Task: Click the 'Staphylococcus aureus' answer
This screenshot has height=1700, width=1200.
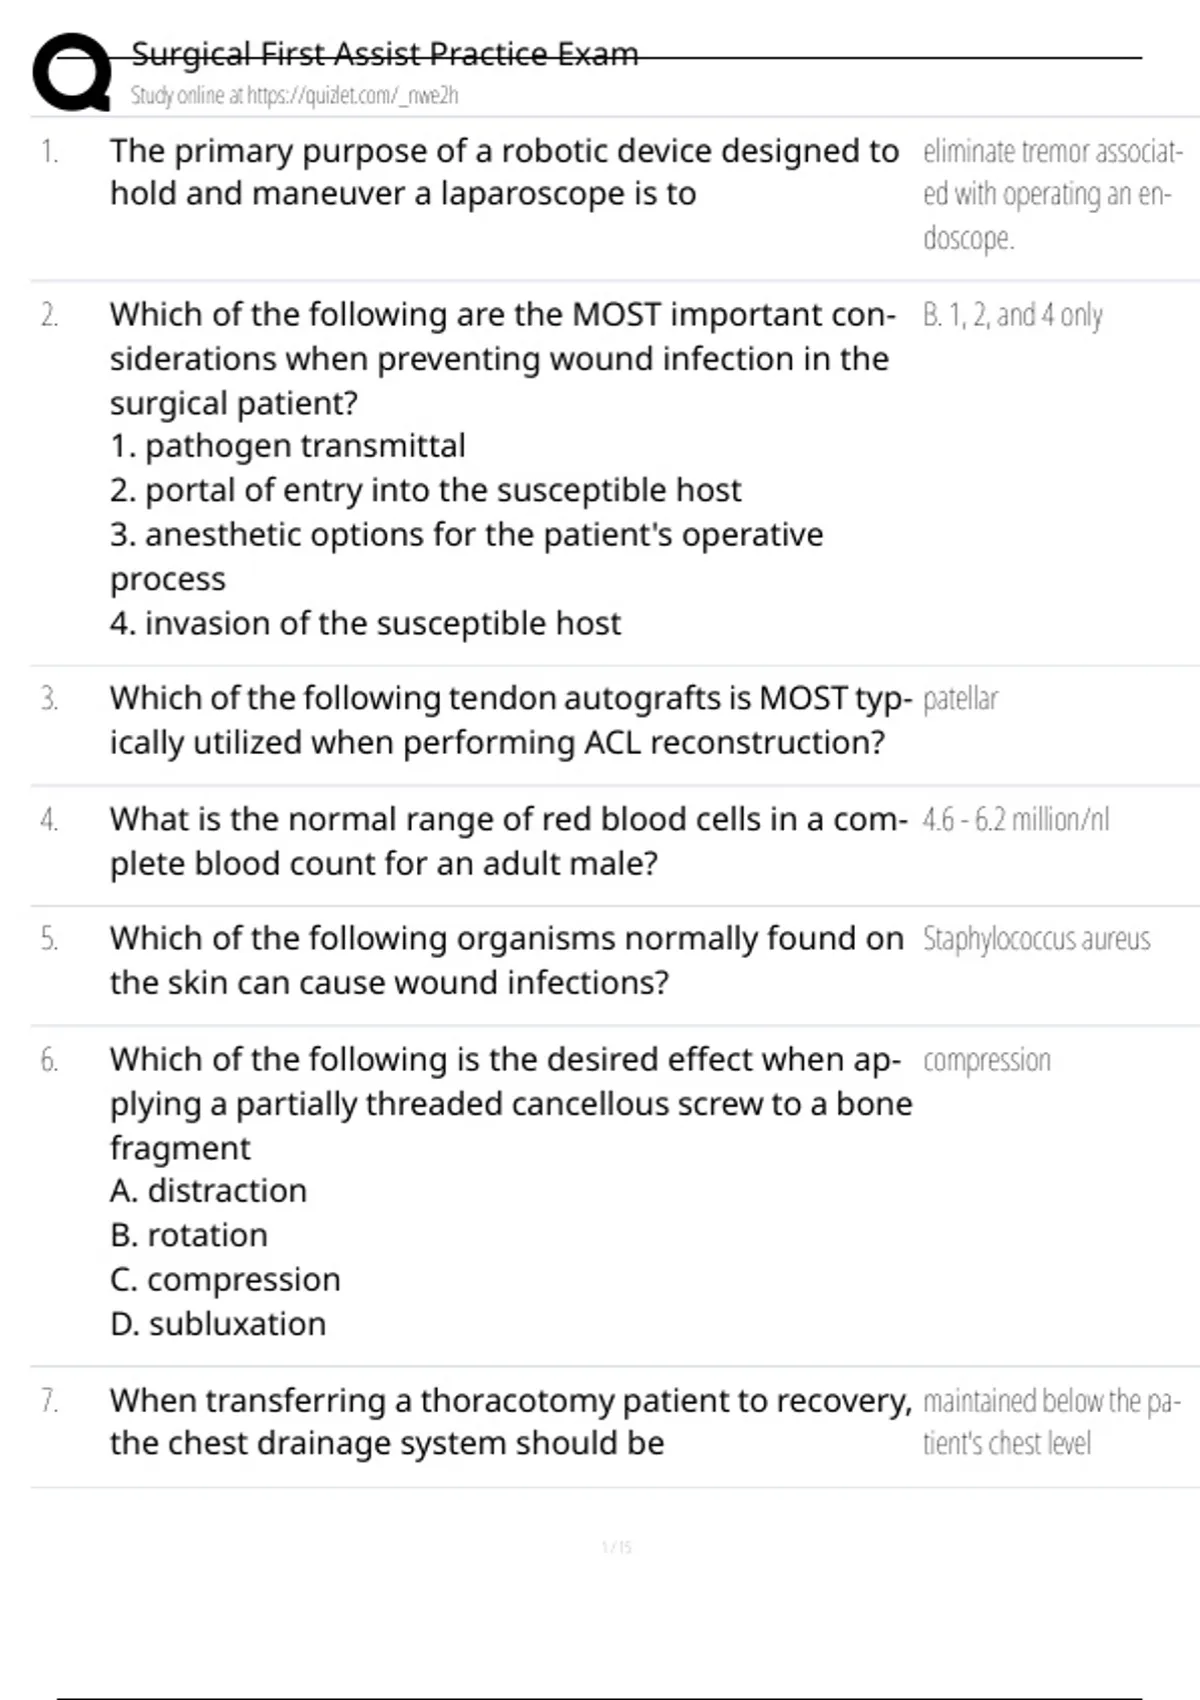Action: (1036, 939)
